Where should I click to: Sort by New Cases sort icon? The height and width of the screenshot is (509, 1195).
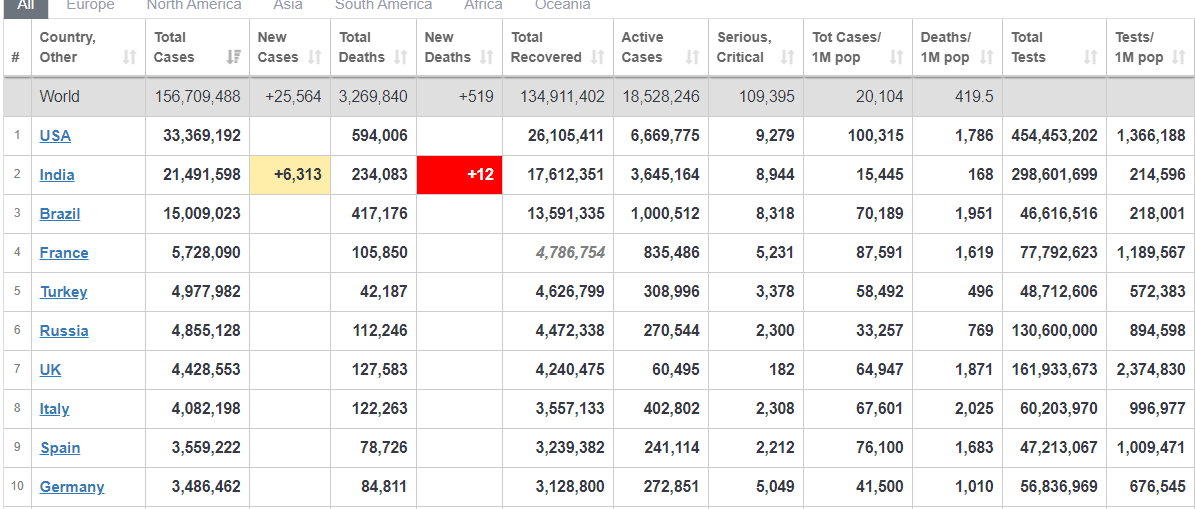coord(315,57)
